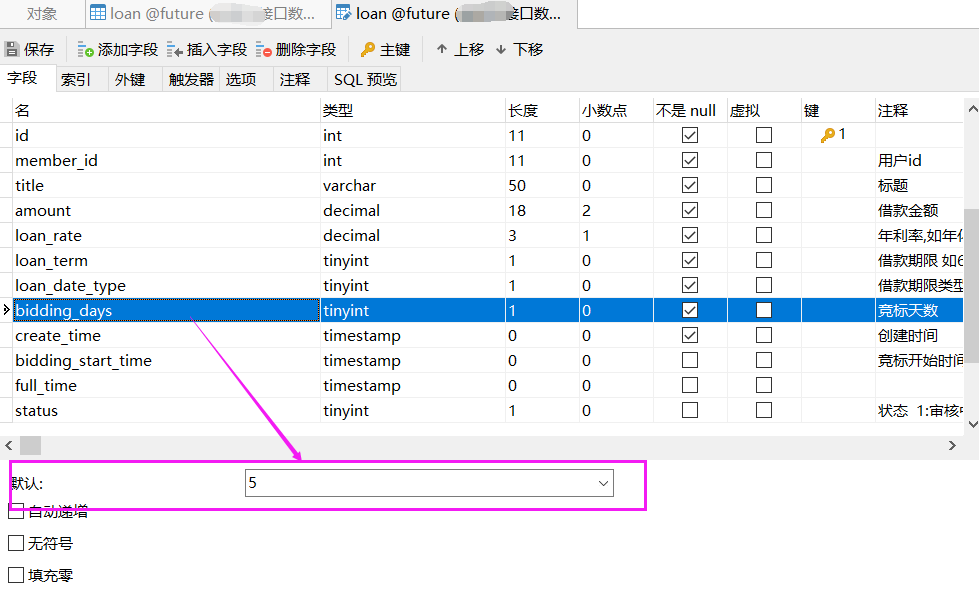This screenshot has height=603, width=979.
Task: Switch to the Indexes (索引) tab
Action: pos(75,79)
